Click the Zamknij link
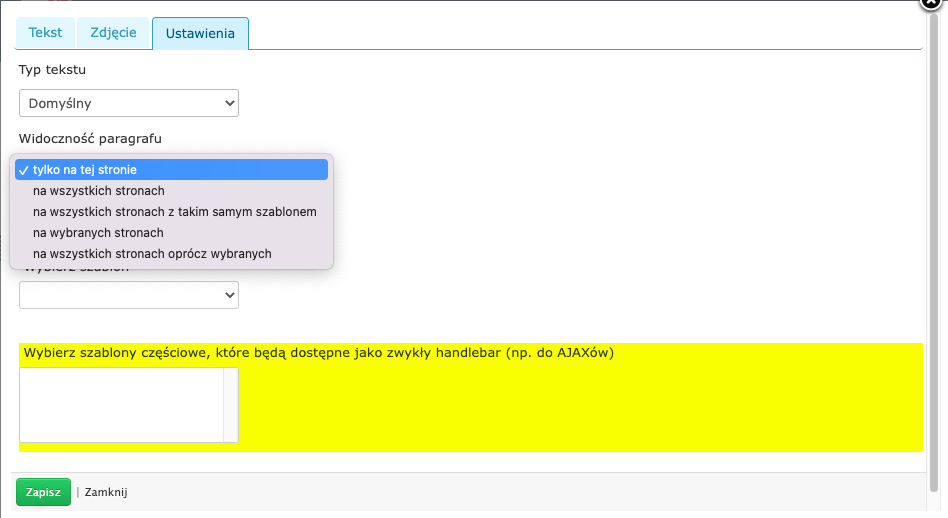948x518 pixels. tap(106, 492)
